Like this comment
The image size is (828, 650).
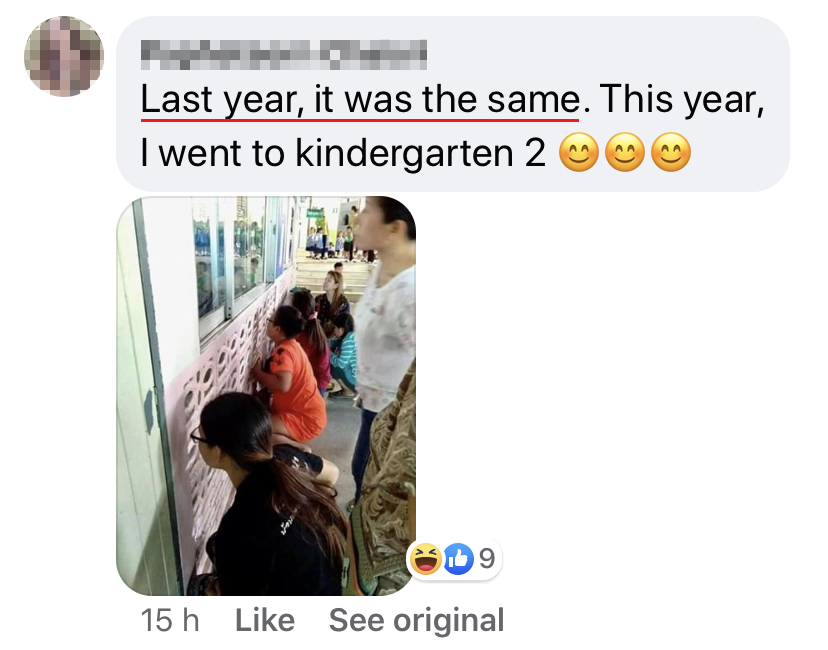point(265,620)
